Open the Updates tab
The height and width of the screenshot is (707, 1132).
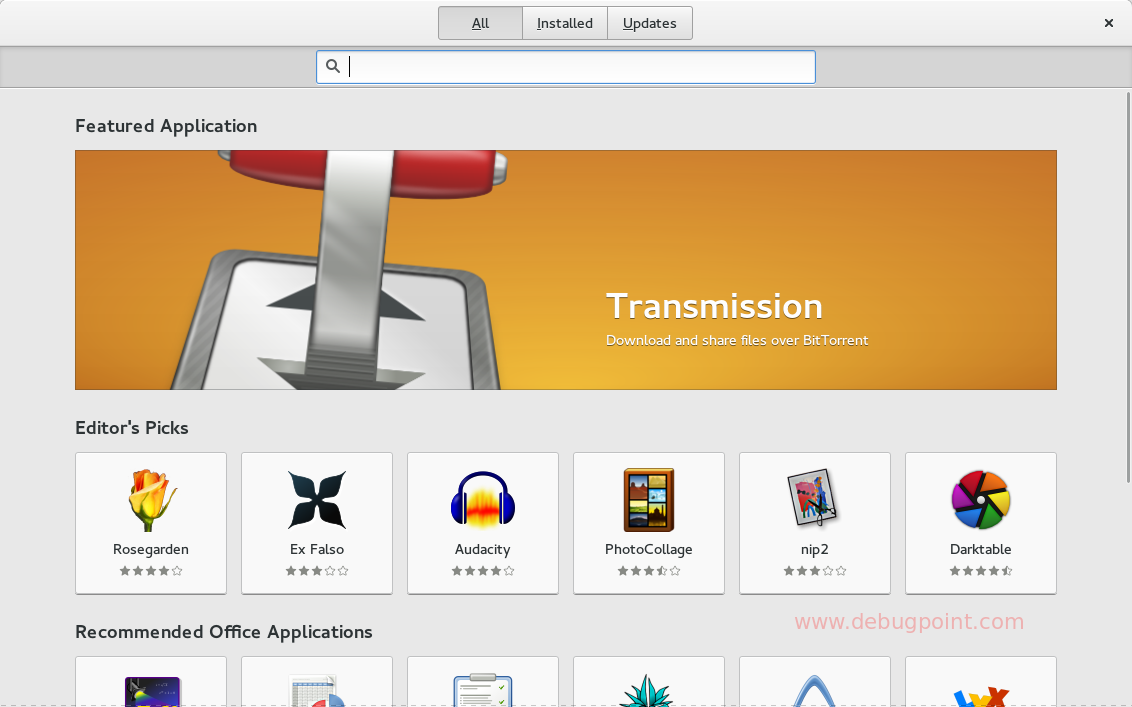pyautogui.click(x=650, y=23)
